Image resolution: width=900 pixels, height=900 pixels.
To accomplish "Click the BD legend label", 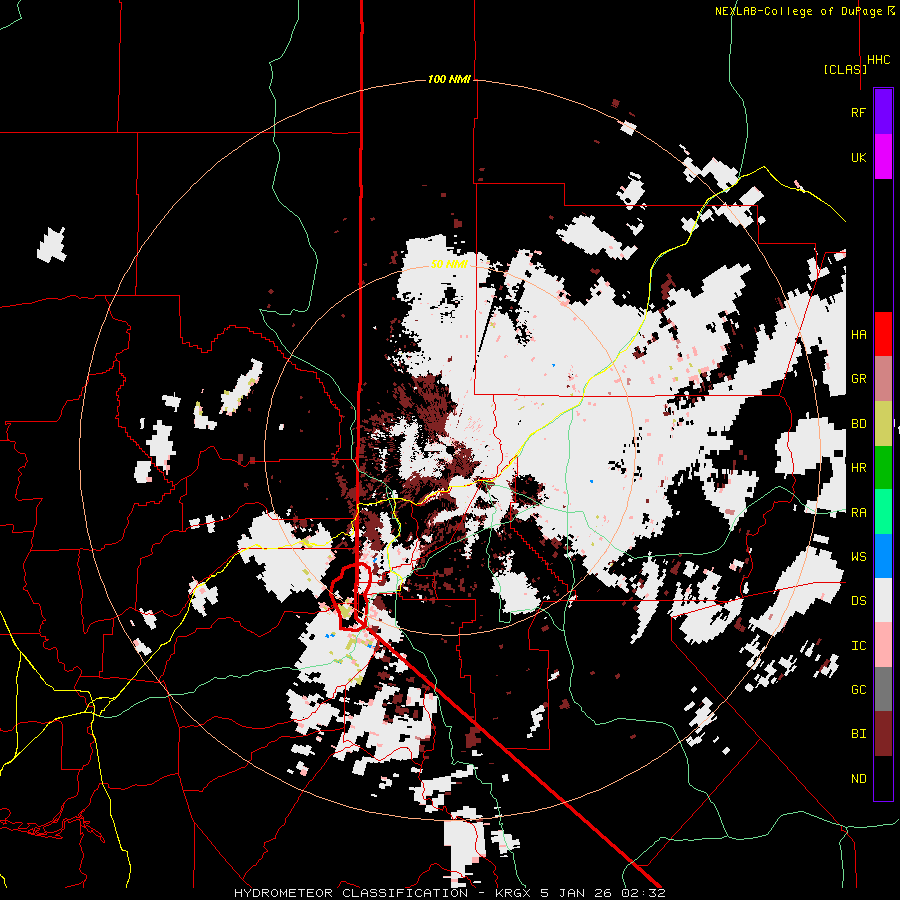I will 858,424.
